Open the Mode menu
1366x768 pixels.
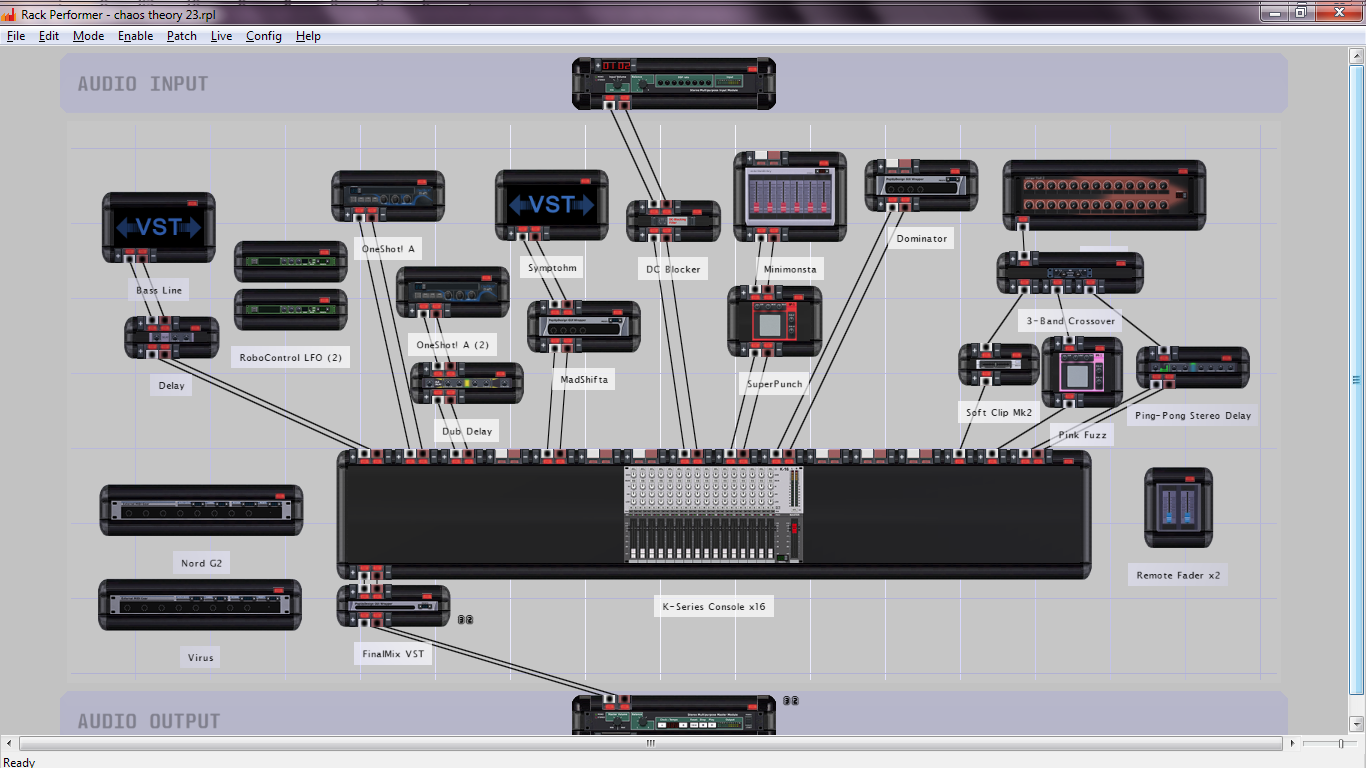coord(88,36)
